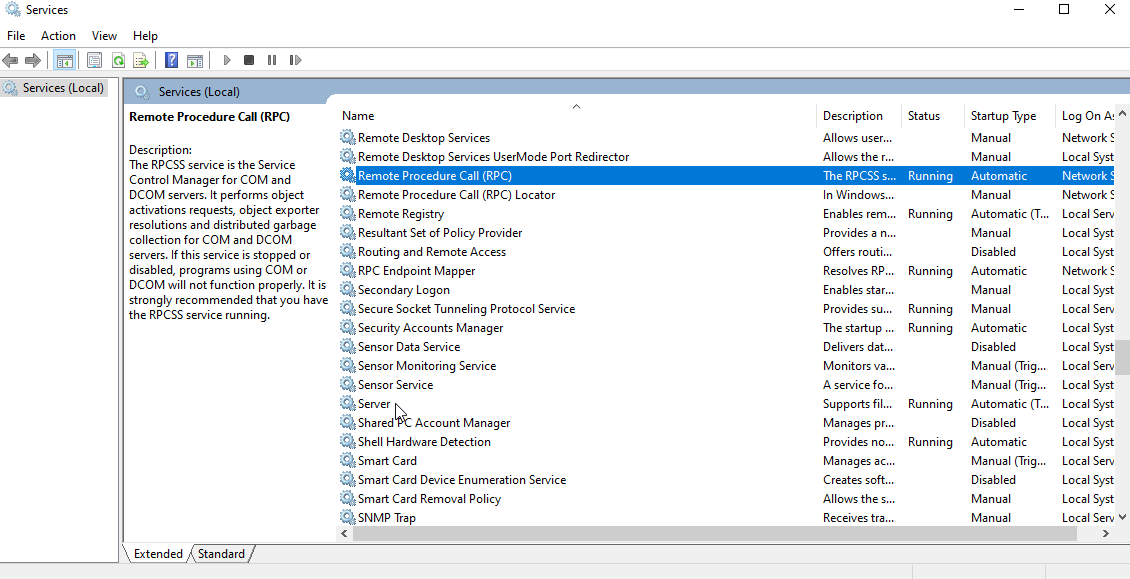Image resolution: width=1130 pixels, height=579 pixels.
Task: Click the Forward arrow toolbar icon
Action: coord(32,61)
